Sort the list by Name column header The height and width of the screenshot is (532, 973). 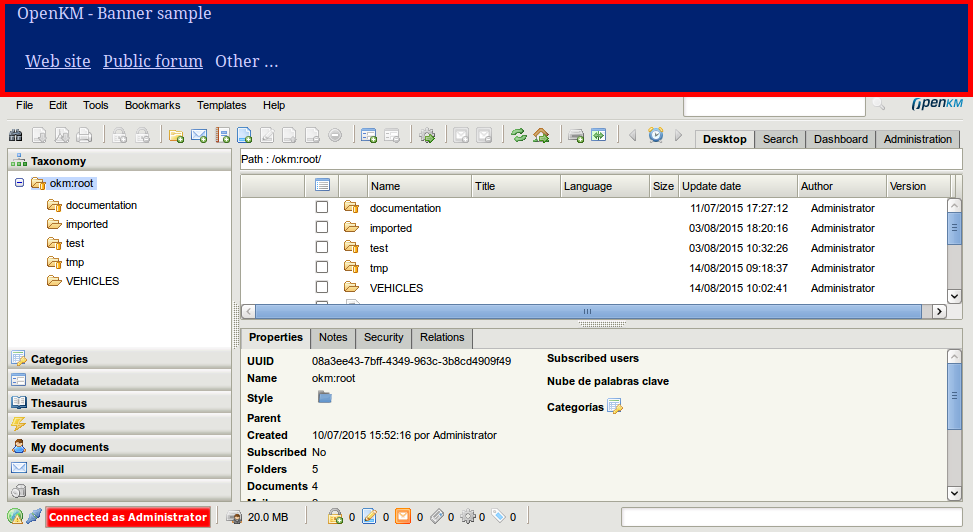coord(419,186)
